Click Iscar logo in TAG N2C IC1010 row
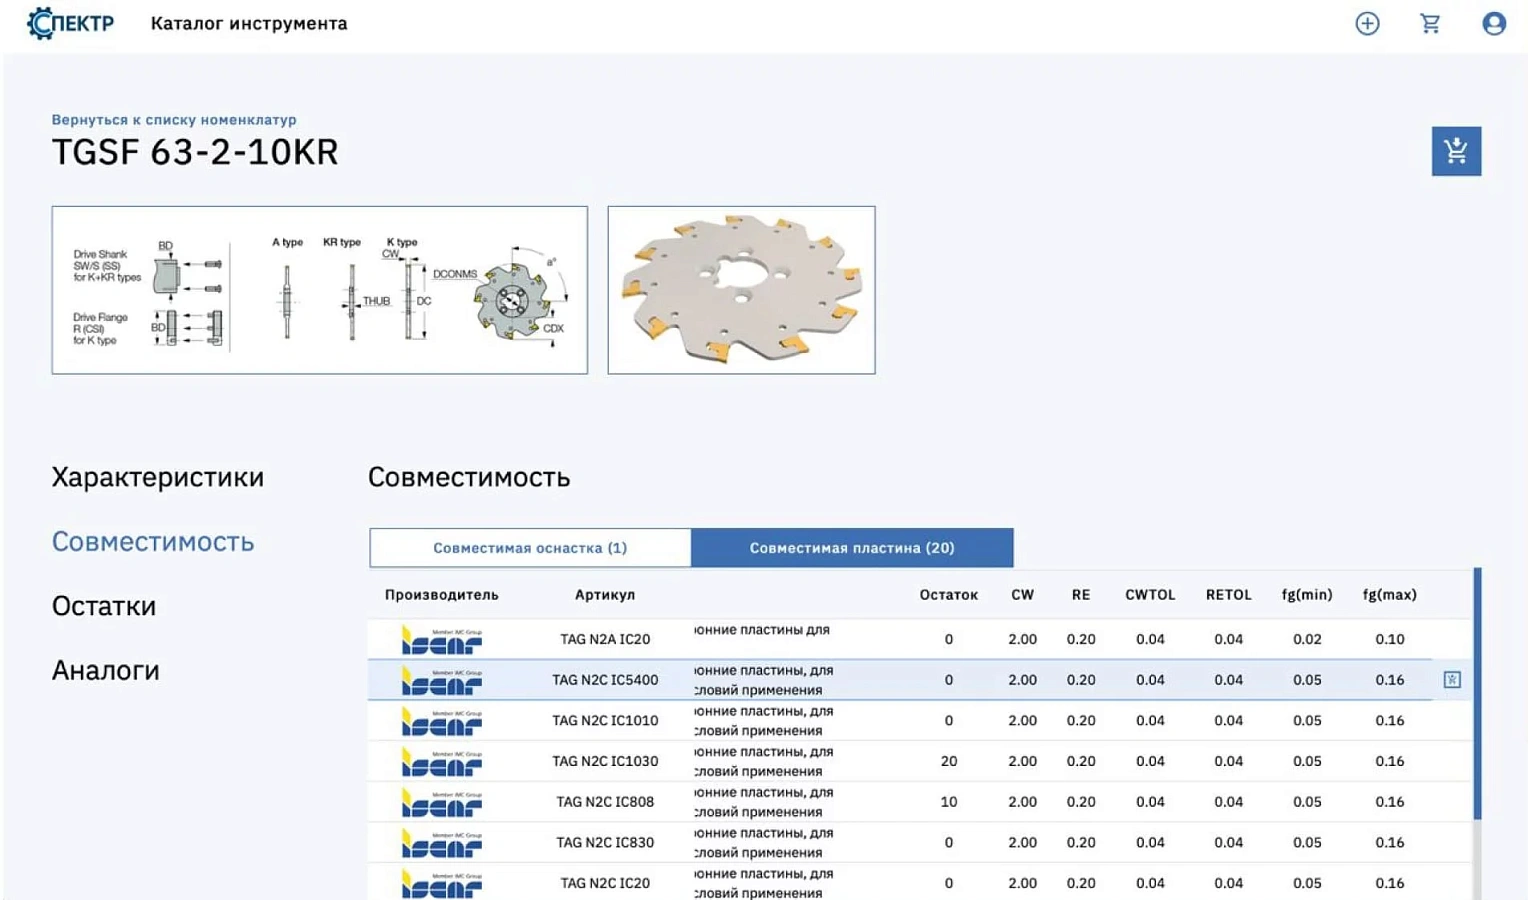This screenshot has height=900, width=1528. coord(441,721)
